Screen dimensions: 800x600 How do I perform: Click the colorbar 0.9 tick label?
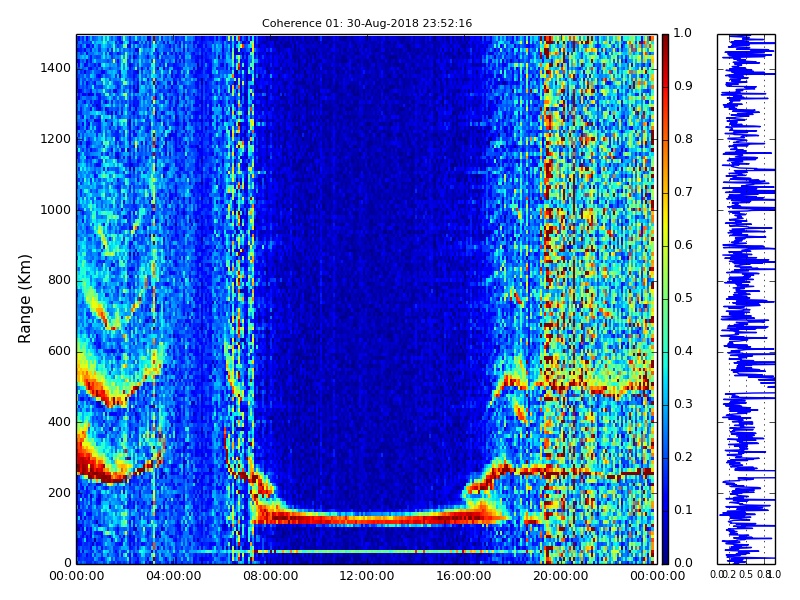pos(683,86)
